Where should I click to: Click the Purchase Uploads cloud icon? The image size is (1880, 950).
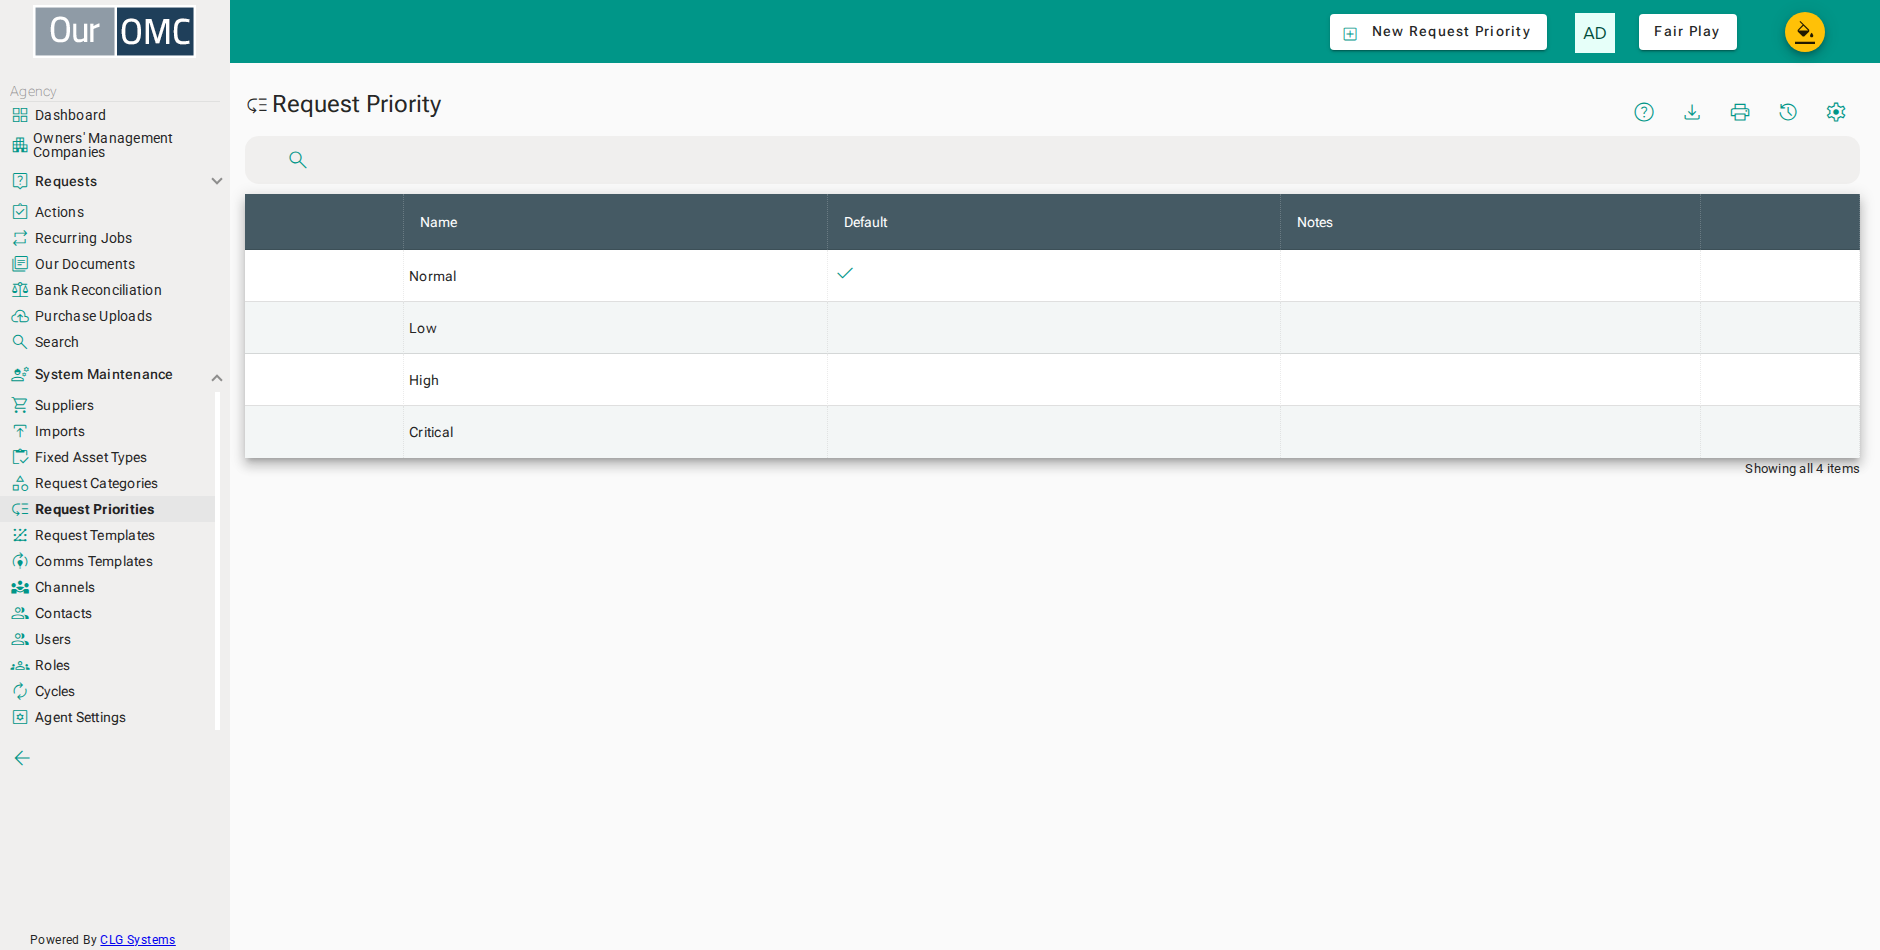[x=20, y=316]
